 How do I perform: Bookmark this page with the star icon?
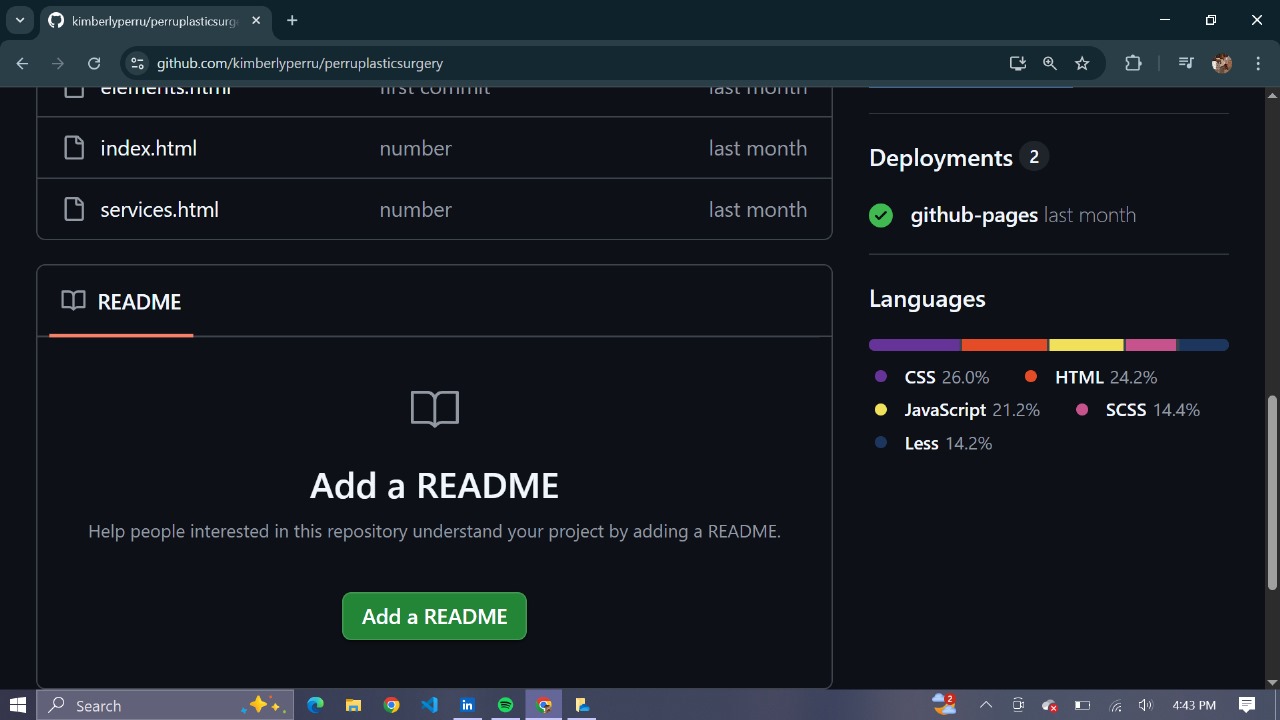pyautogui.click(x=1082, y=63)
